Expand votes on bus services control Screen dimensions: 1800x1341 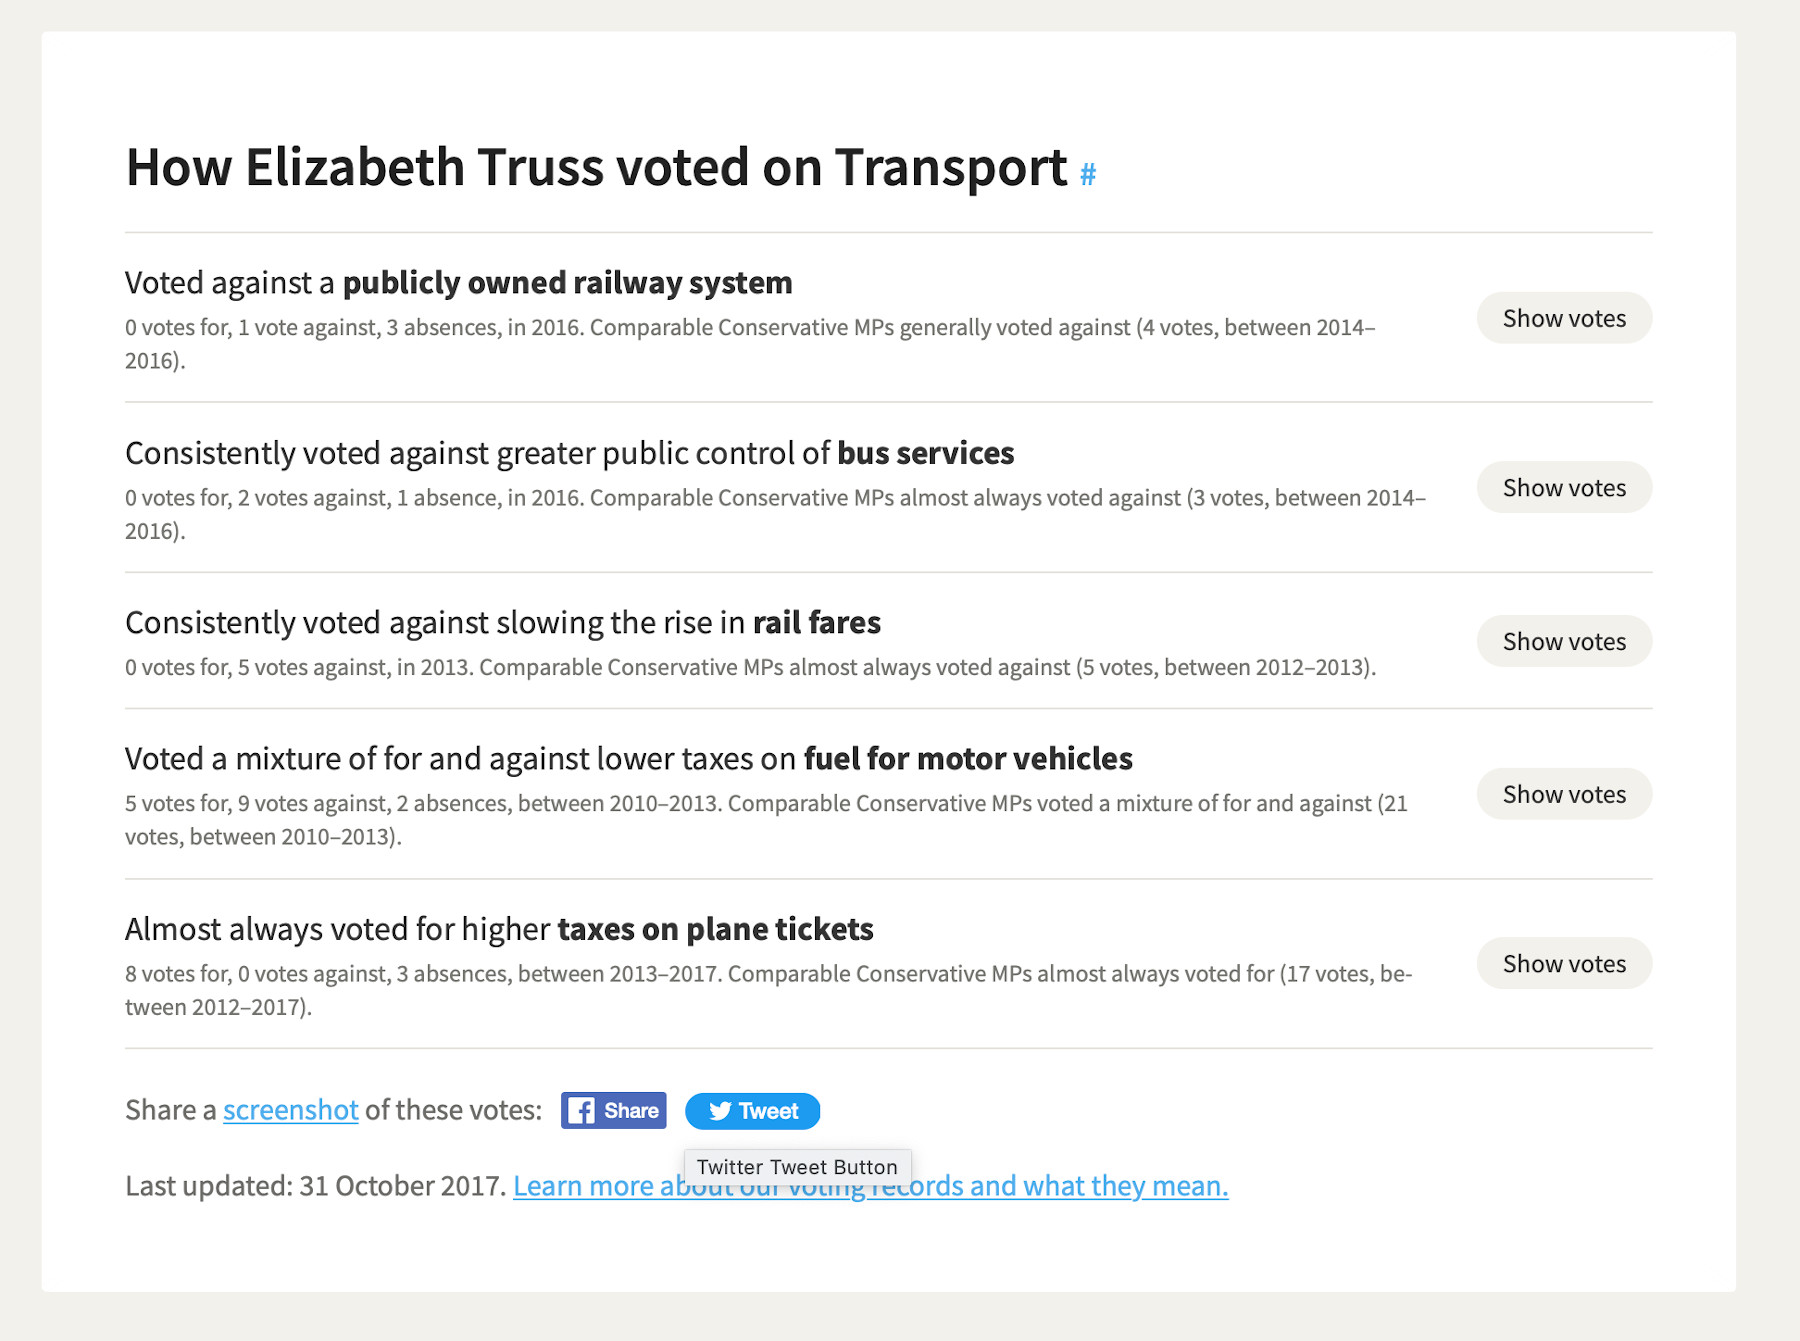click(1563, 488)
